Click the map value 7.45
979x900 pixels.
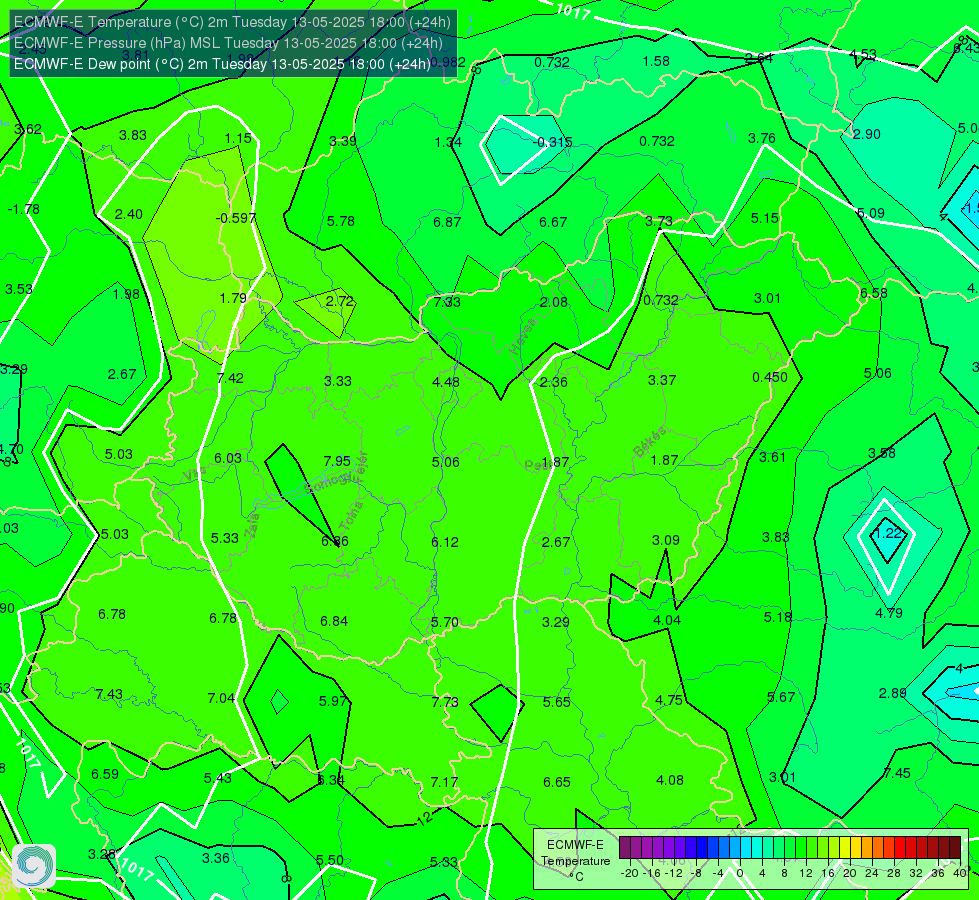pyautogui.click(x=897, y=773)
